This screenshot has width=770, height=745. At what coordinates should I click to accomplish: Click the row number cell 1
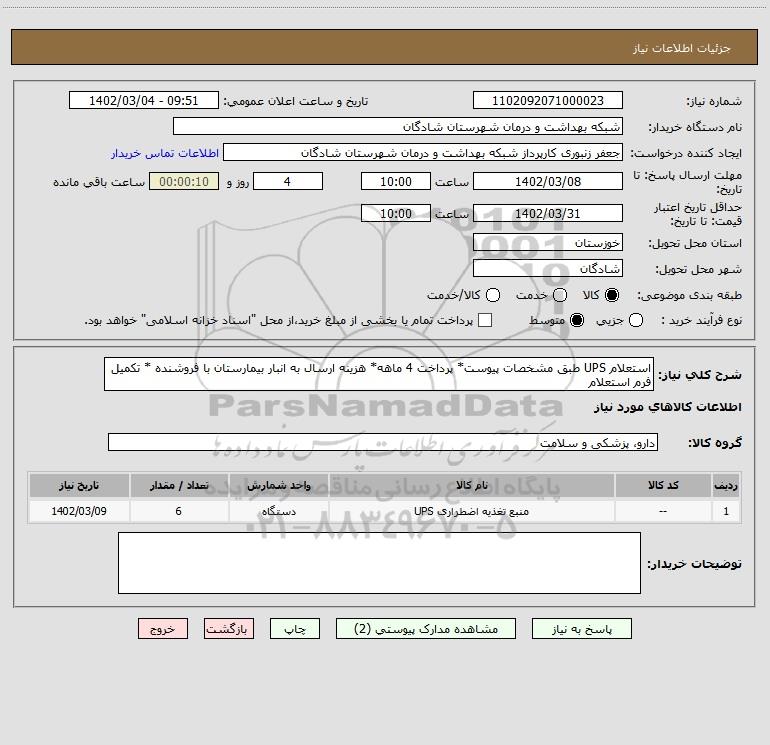(x=726, y=511)
